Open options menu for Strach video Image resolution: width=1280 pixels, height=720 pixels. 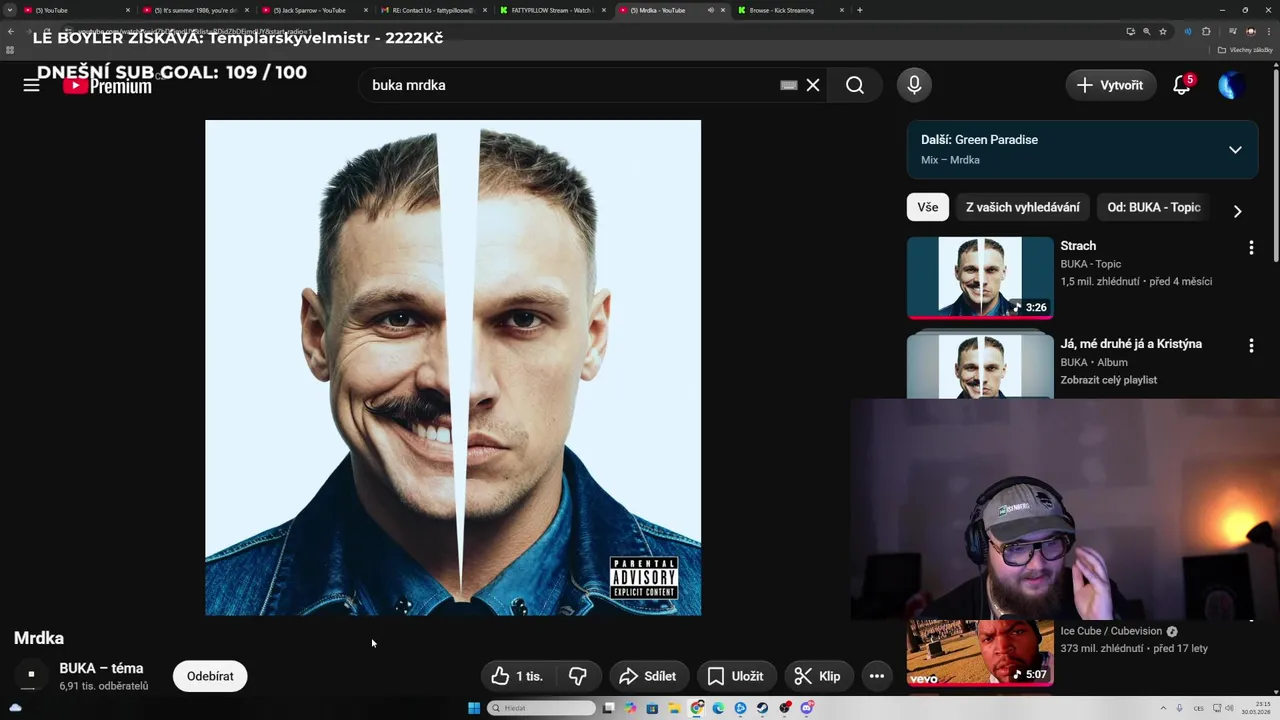(x=1251, y=247)
